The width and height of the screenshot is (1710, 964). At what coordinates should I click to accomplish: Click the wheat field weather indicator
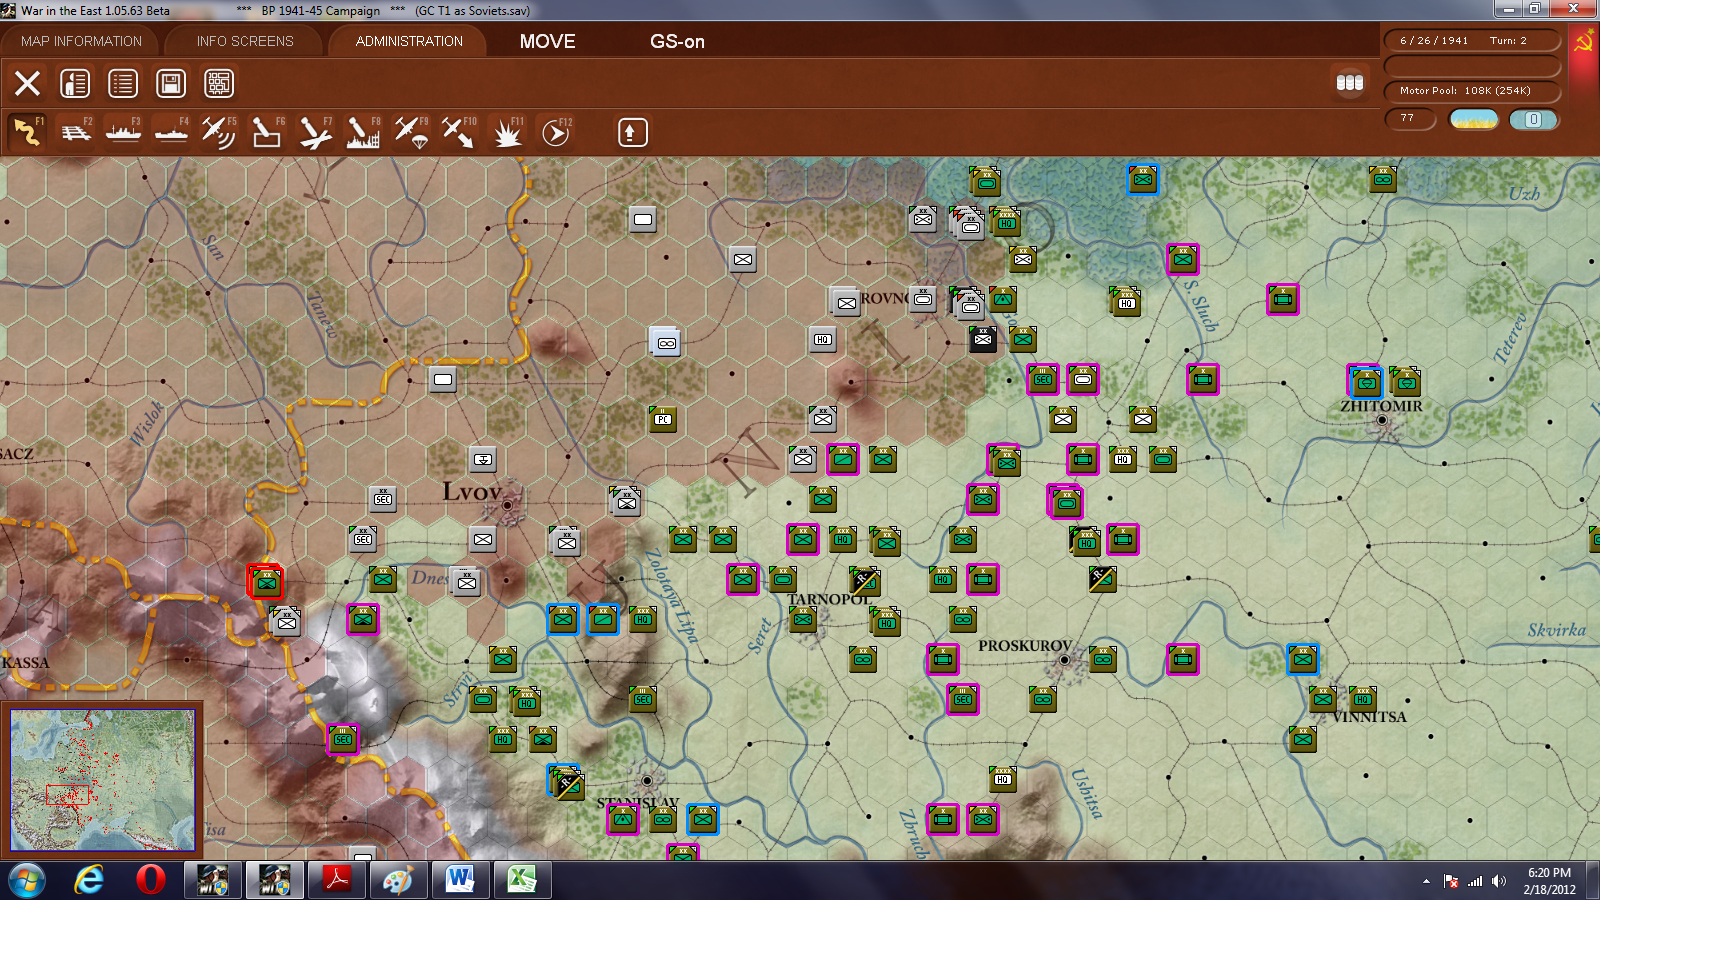tap(1474, 120)
